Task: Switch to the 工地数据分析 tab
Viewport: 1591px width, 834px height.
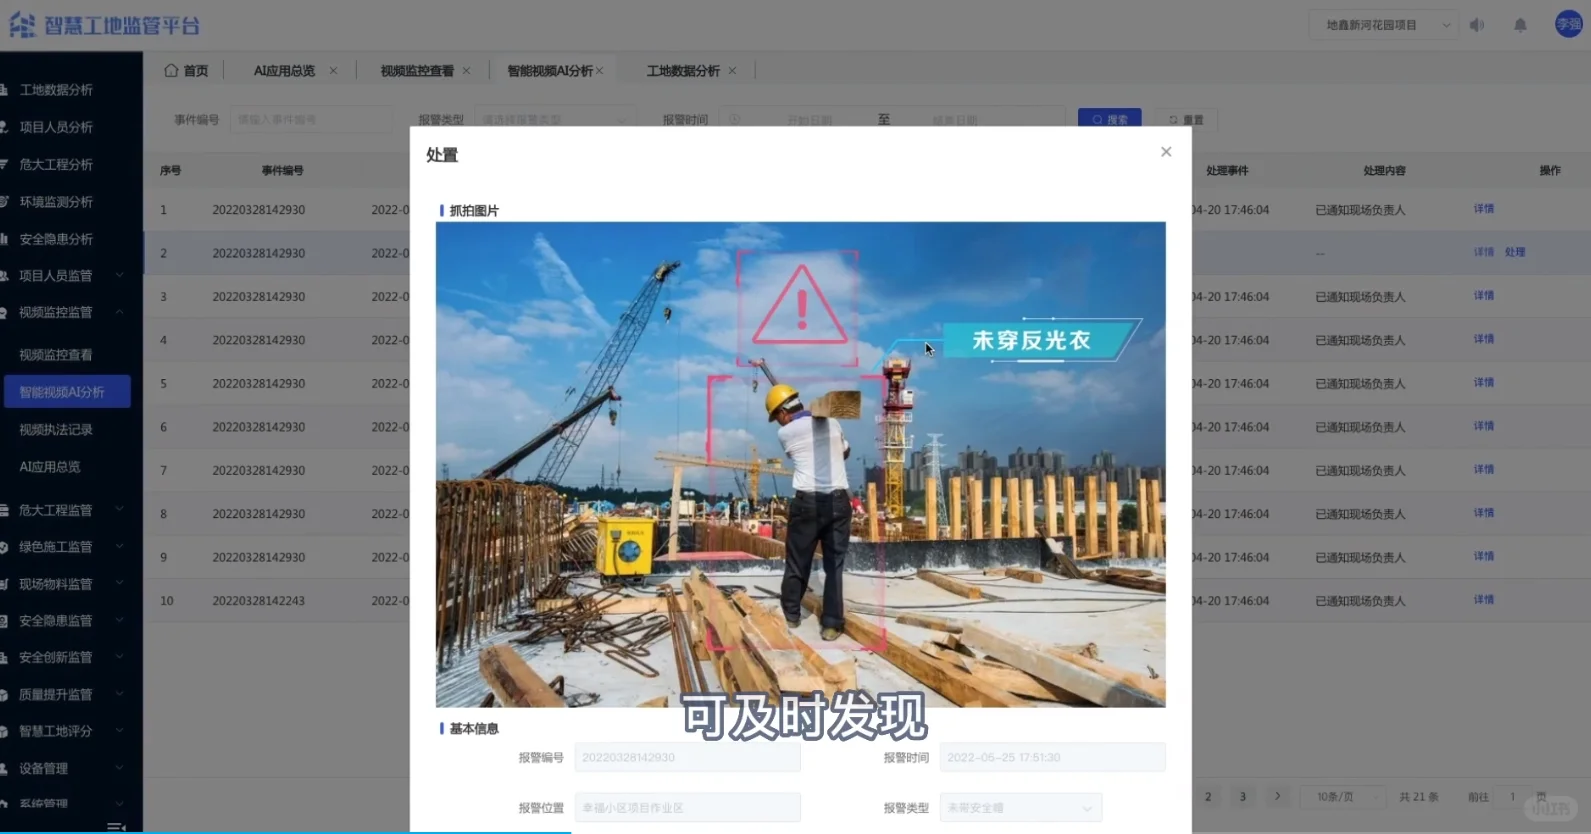Action: 683,71
